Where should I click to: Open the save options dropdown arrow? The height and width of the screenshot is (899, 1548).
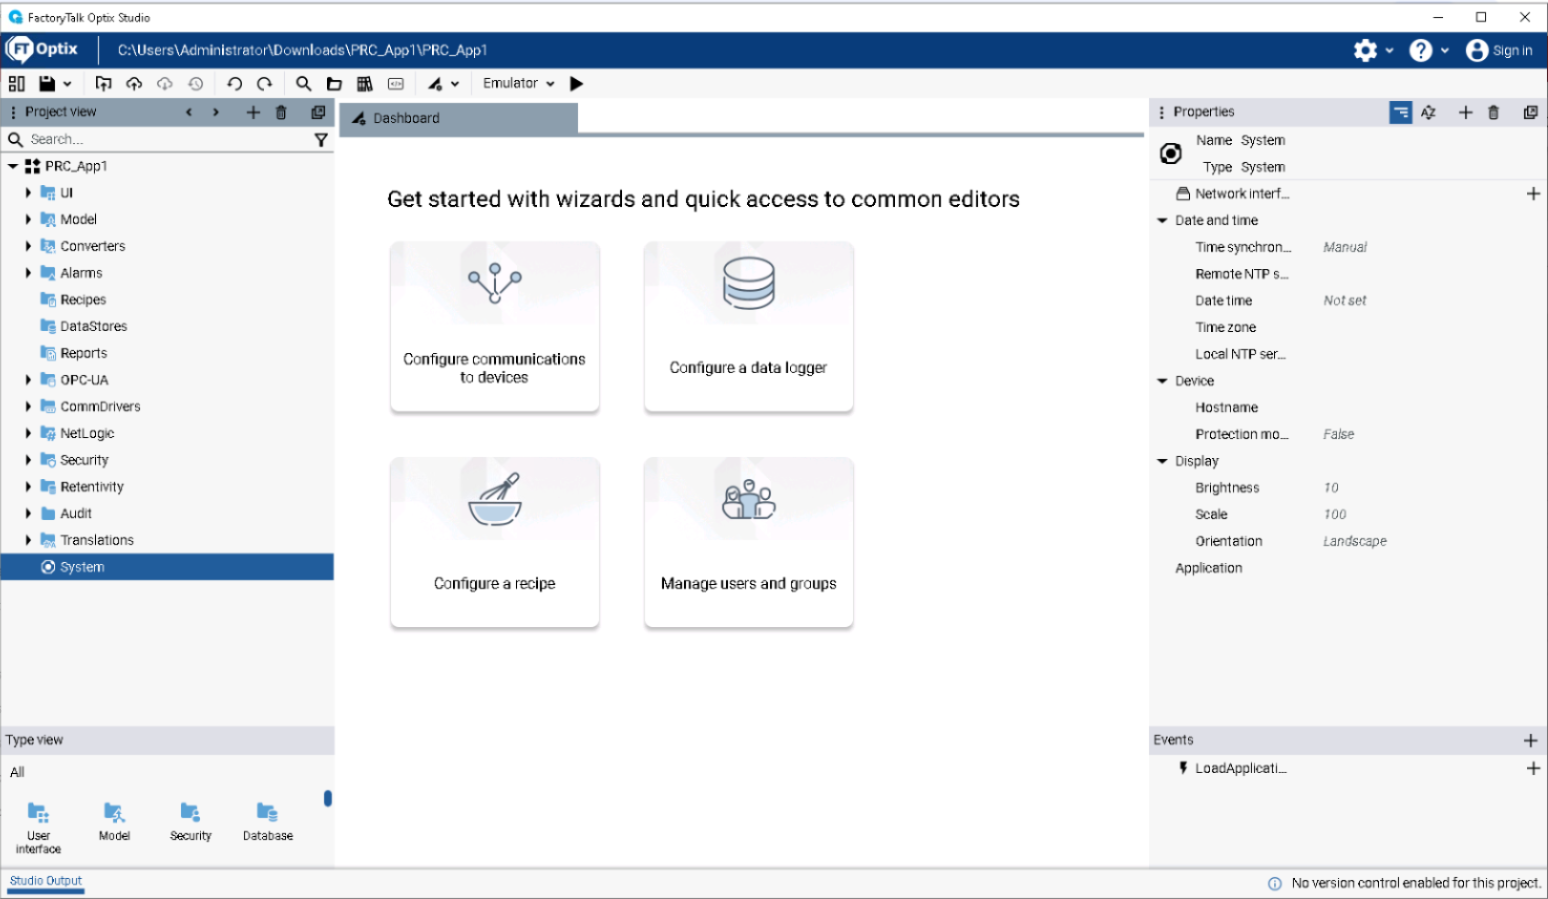click(67, 84)
